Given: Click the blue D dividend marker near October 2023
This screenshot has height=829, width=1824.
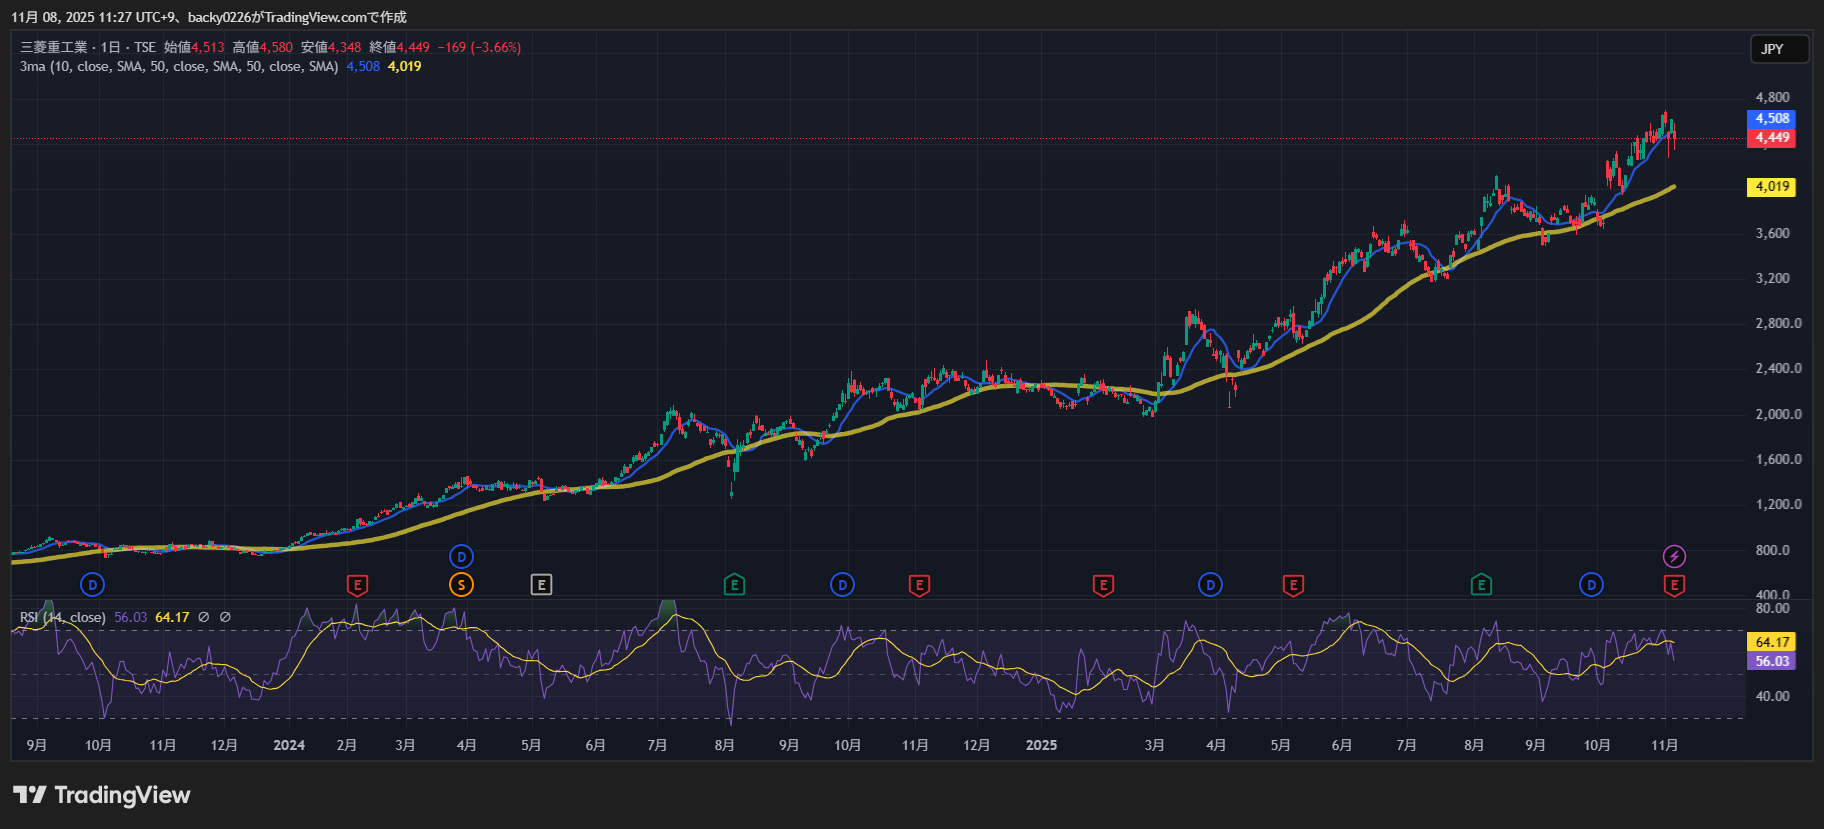Looking at the screenshot, I should click(x=92, y=585).
